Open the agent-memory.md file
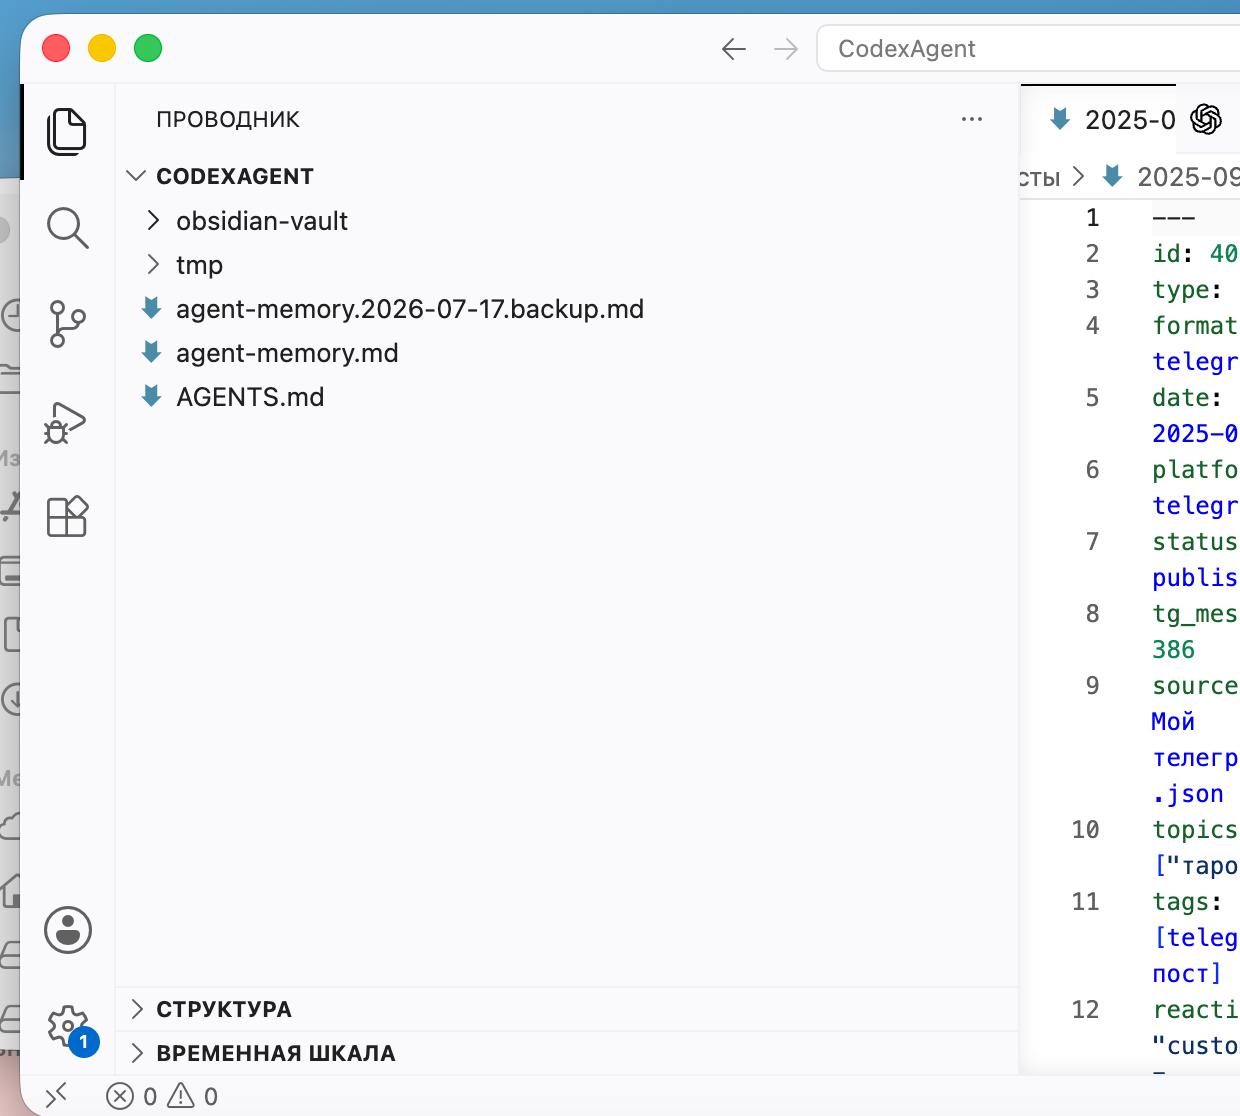This screenshot has width=1240, height=1116. pyautogui.click(x=287, y=353)
